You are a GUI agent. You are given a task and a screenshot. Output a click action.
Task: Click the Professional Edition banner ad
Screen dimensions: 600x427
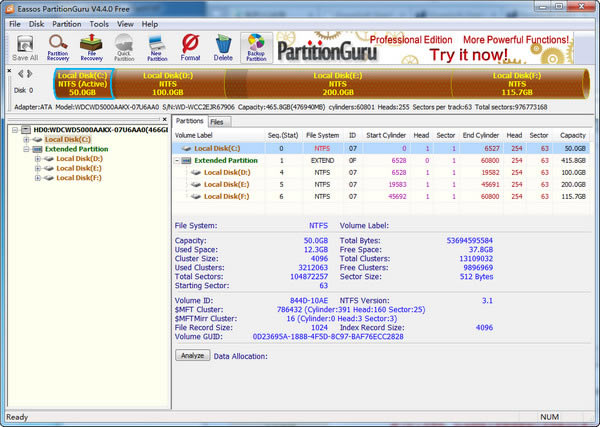point(425,48)
